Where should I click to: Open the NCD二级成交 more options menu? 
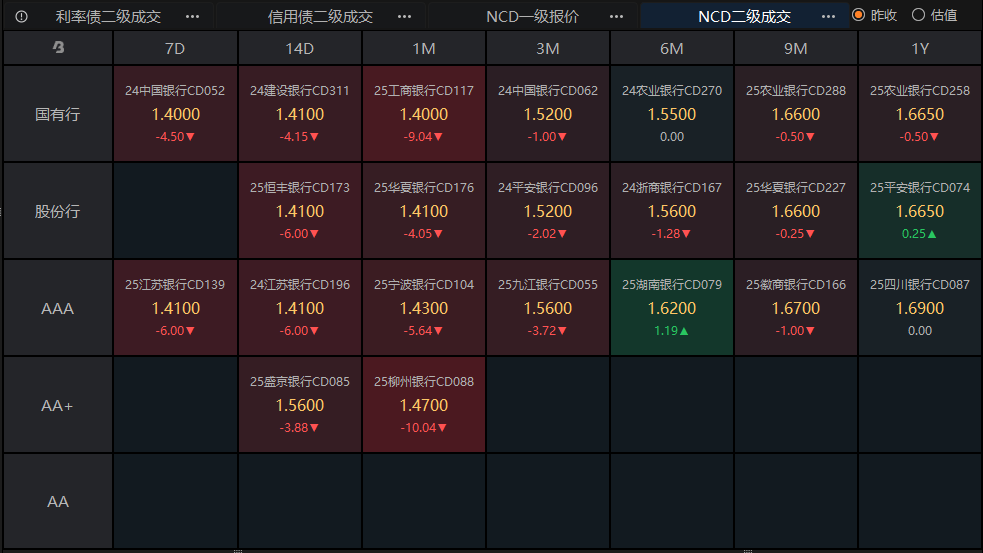828,16
